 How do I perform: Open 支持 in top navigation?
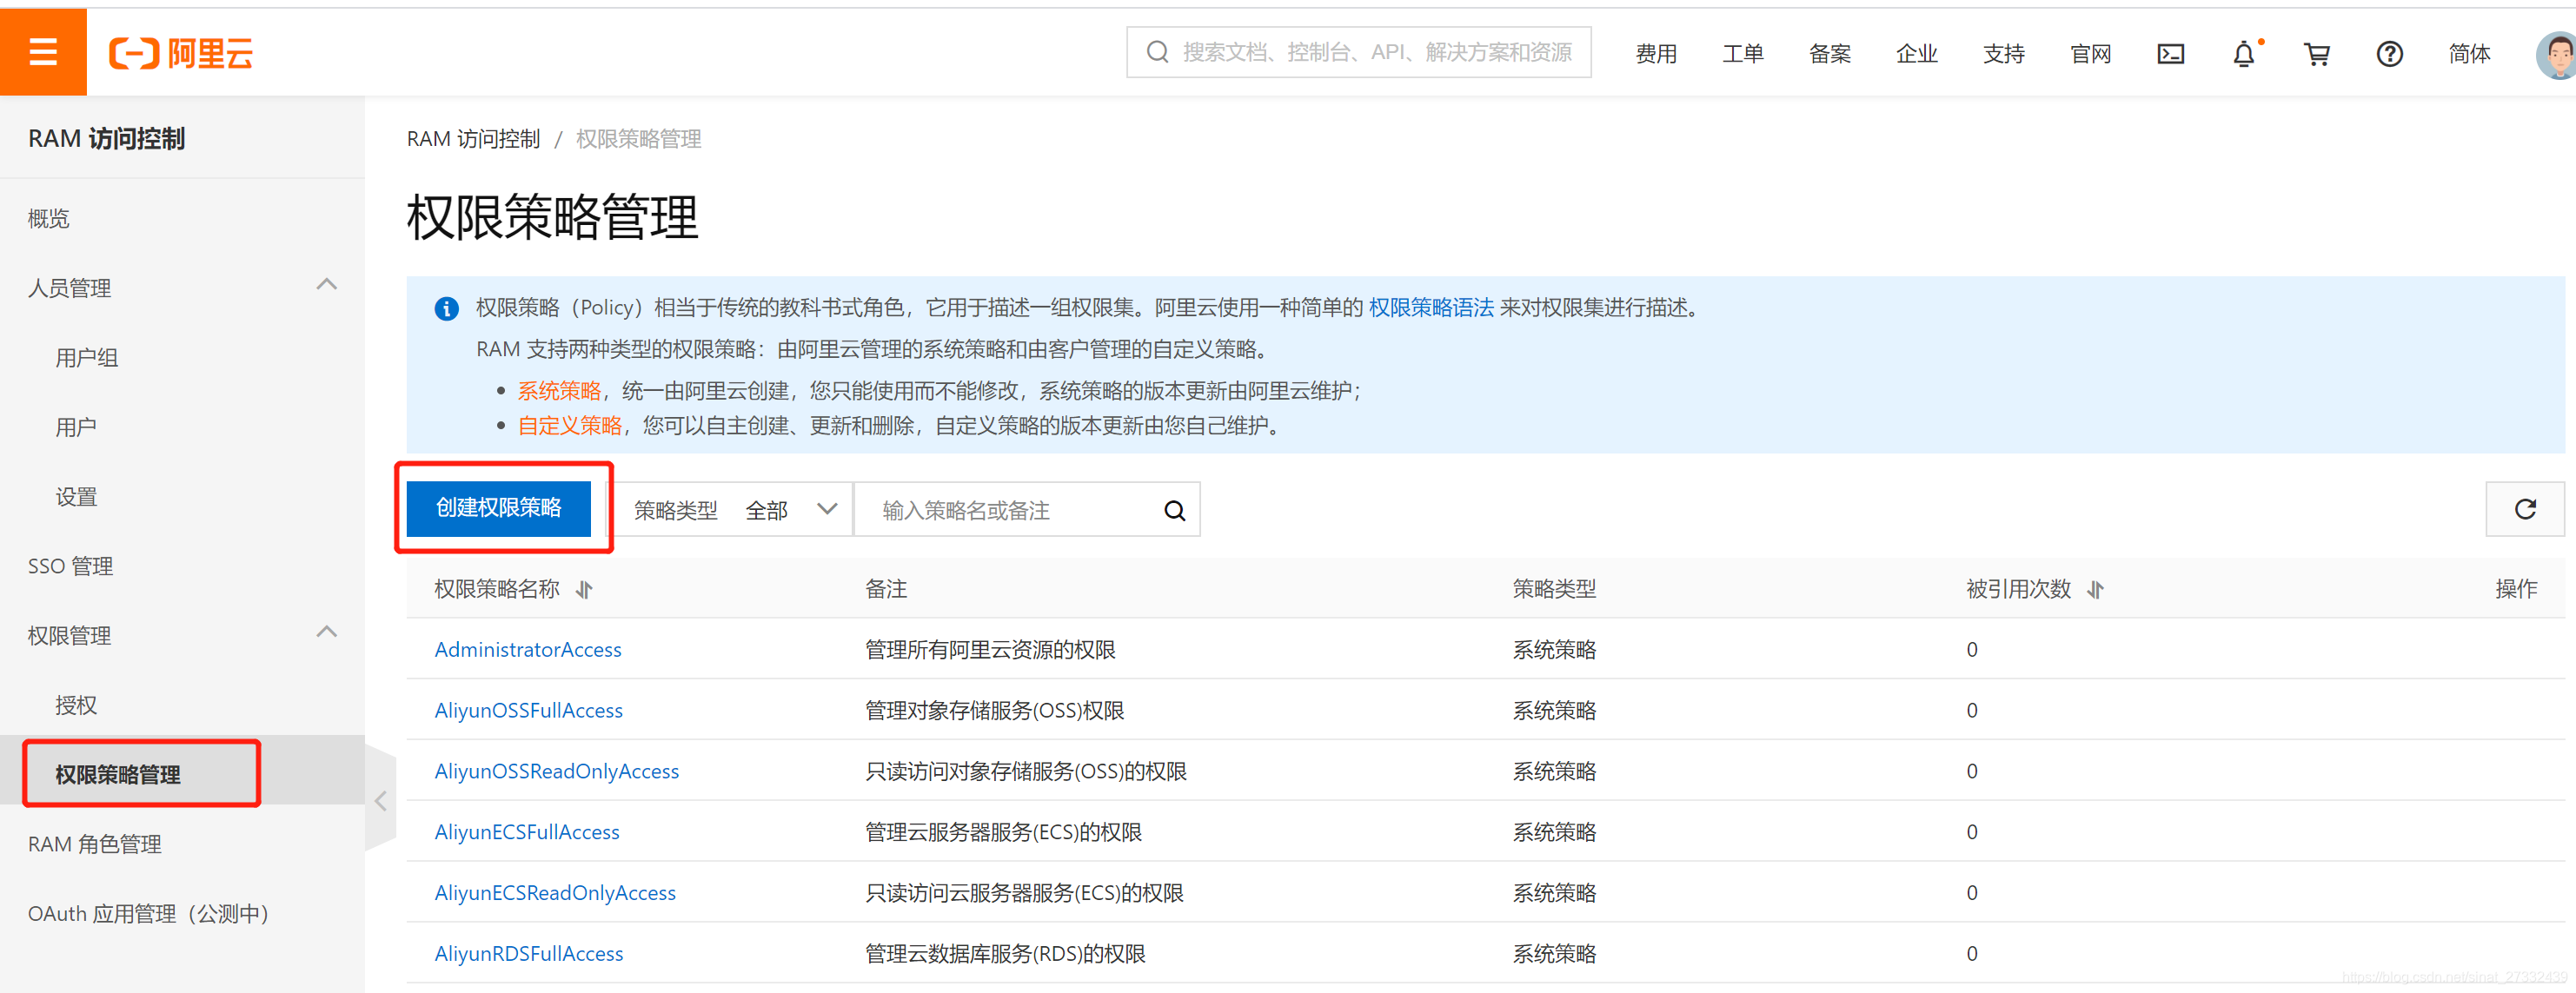click(x=2004, y=54)
